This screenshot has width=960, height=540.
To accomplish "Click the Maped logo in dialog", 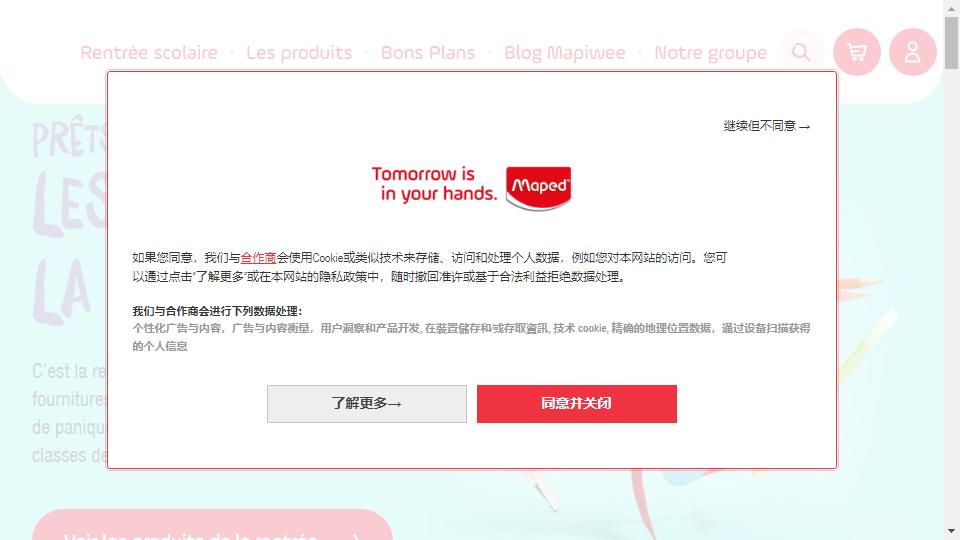I will click(538, 187).
